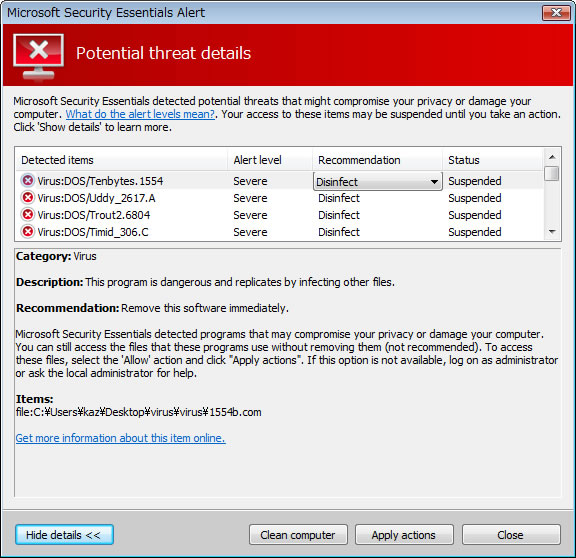This screenshot has width=576, height=558.
Task: Click the Clean computer button
Action: pyautogui.click(x=298, y=534)
